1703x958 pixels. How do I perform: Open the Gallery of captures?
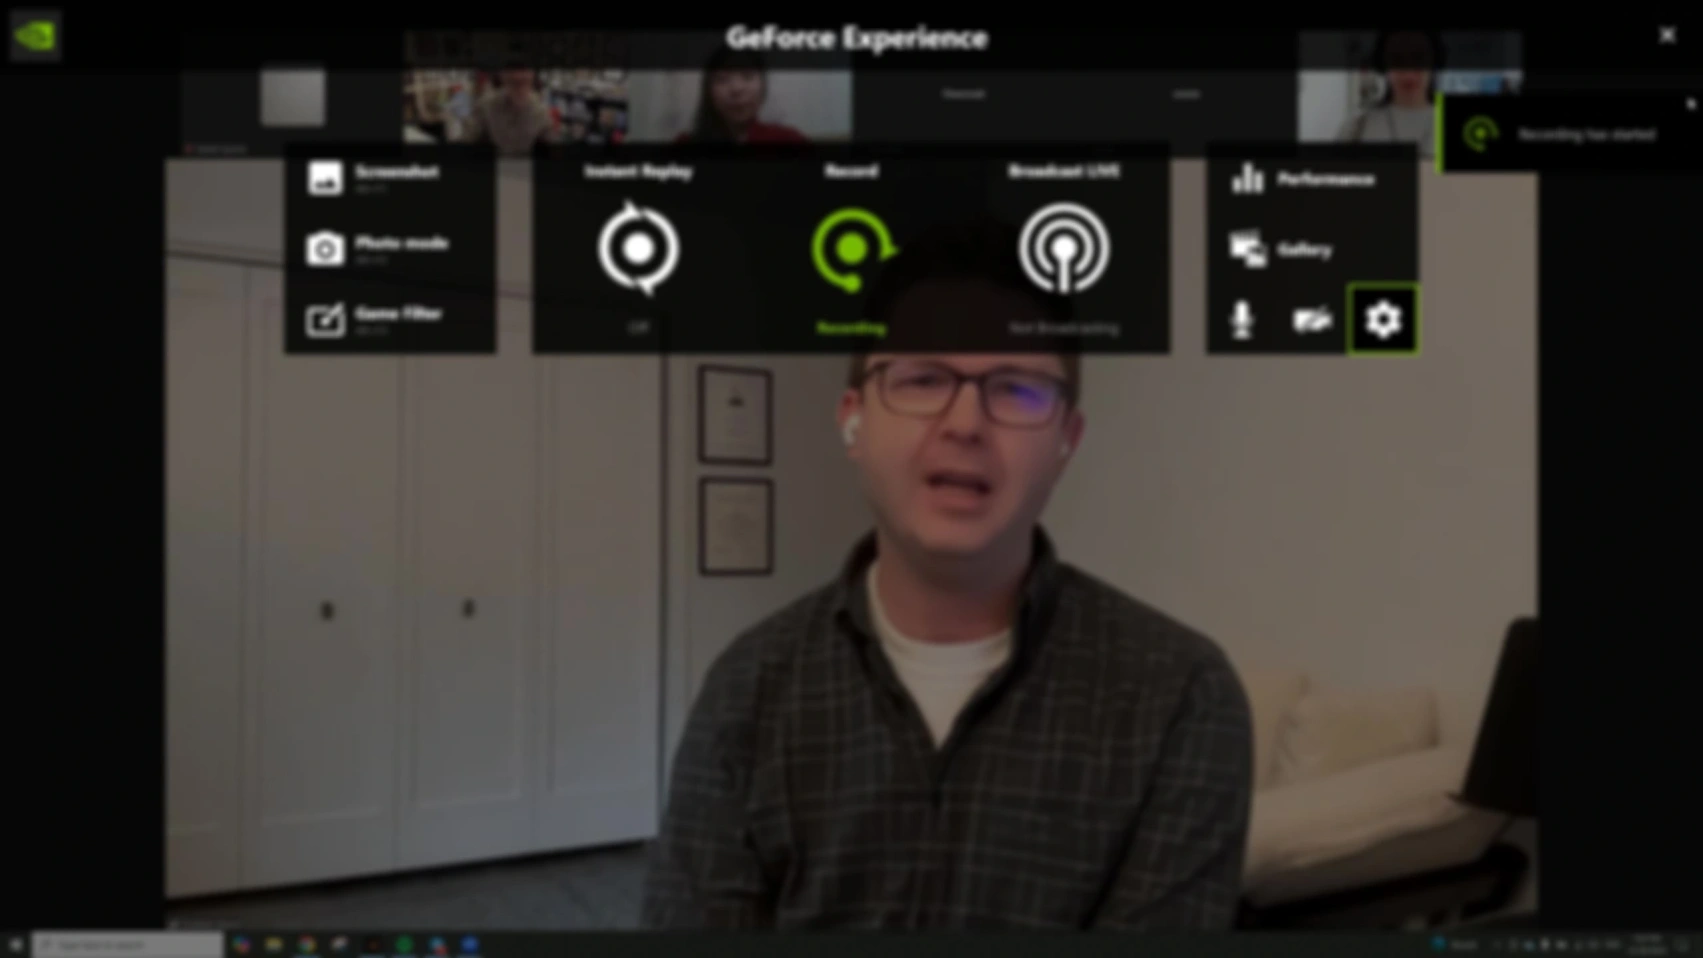tap(1283, 249)
